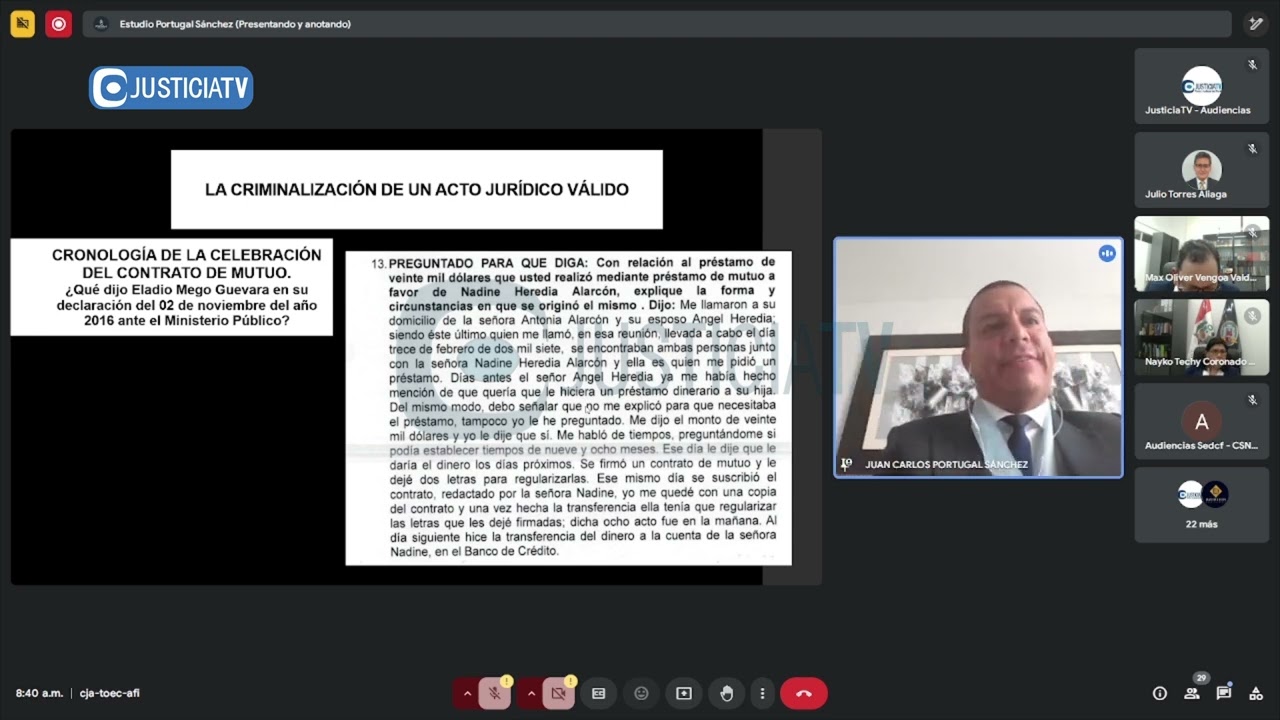
Task: Click the muted mic icon on JusticiaTV tile
Action: pos(1252,65)
